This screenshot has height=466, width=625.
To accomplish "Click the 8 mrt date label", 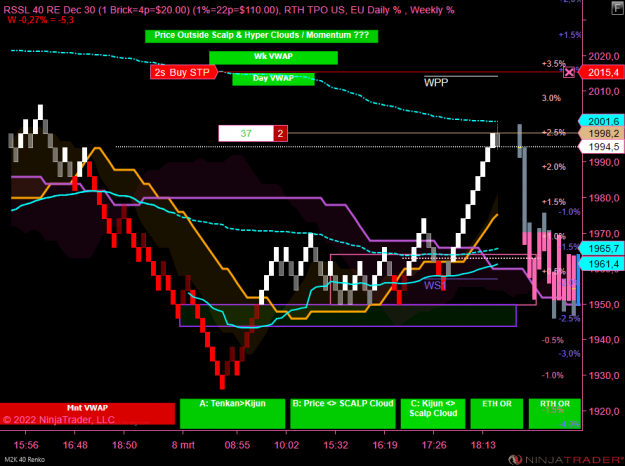I will click(183, 445).
